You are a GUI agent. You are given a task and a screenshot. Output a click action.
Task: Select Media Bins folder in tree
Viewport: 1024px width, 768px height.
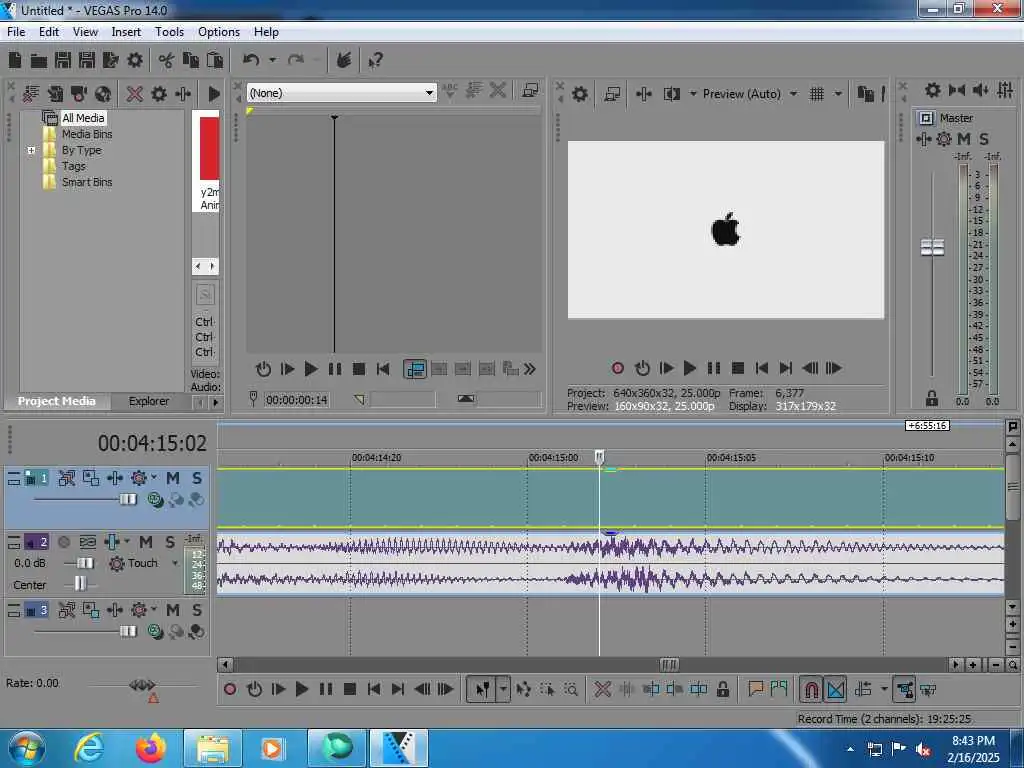[x=87, y=134]
